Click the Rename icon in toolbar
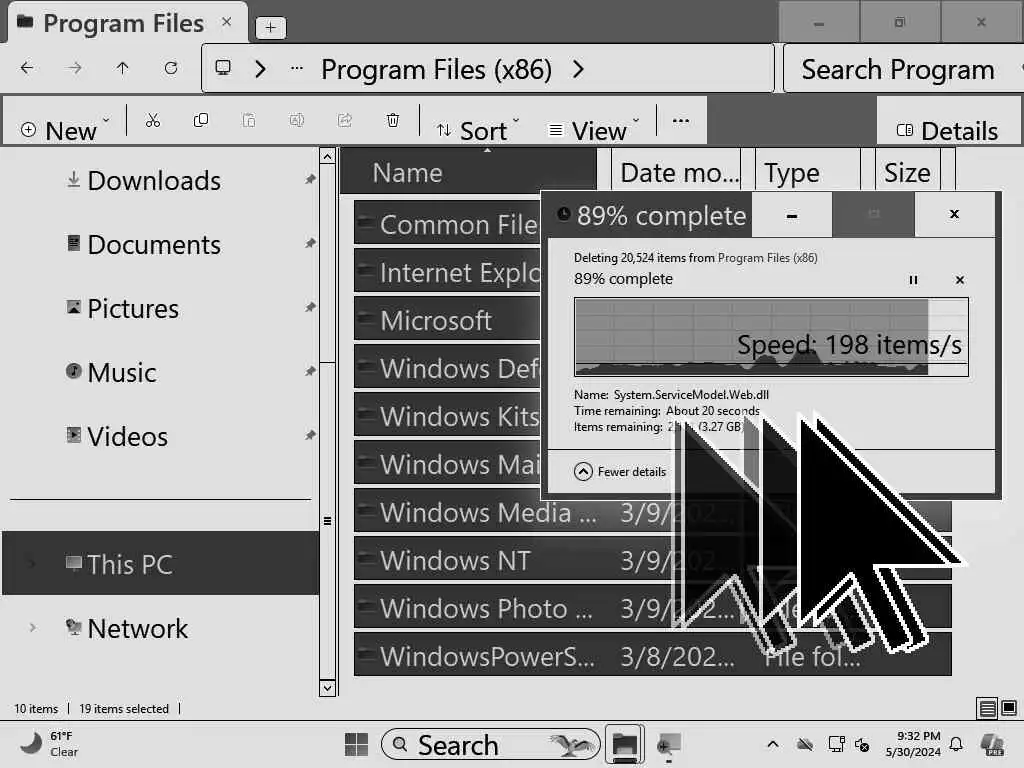Viewport: 1024px width, 768px height. pyautogui.click(x=296, y=120)
